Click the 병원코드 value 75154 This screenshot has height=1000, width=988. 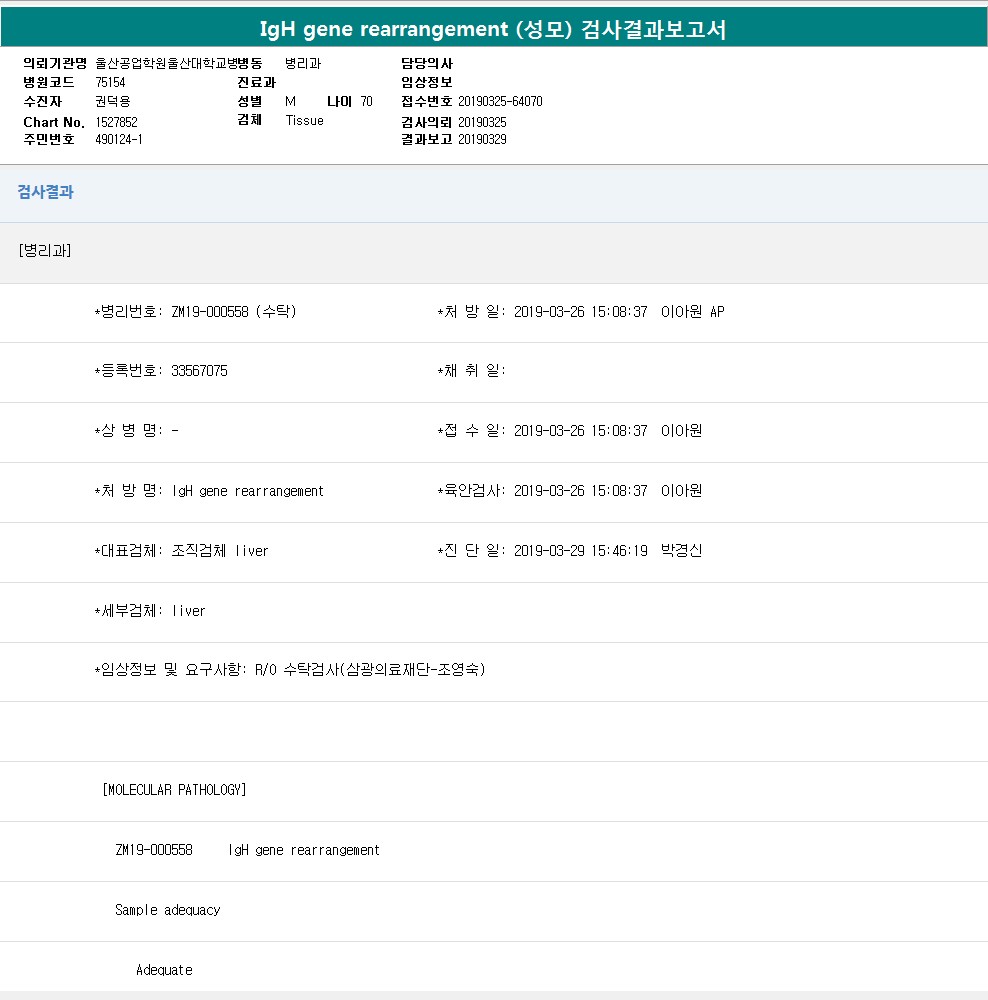[110, 83]
